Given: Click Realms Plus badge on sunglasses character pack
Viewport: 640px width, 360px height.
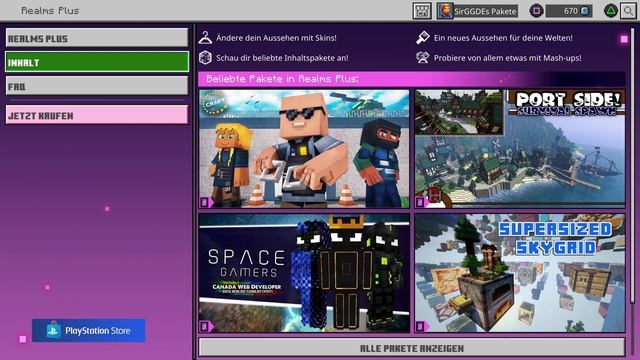Looking at the screenshot, I should (206, 202).
